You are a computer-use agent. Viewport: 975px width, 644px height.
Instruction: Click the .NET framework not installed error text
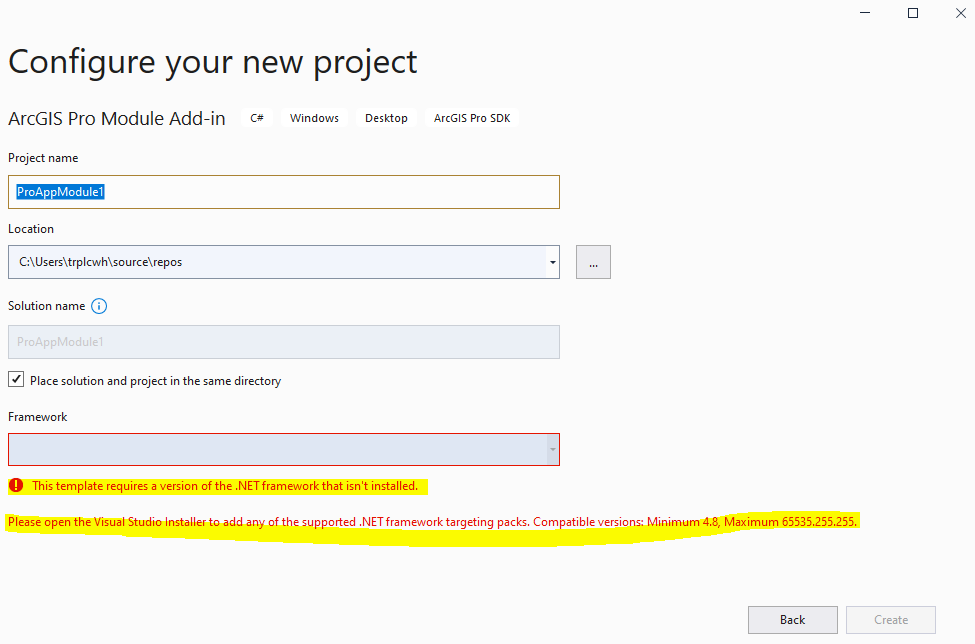(x=225, y=486)
